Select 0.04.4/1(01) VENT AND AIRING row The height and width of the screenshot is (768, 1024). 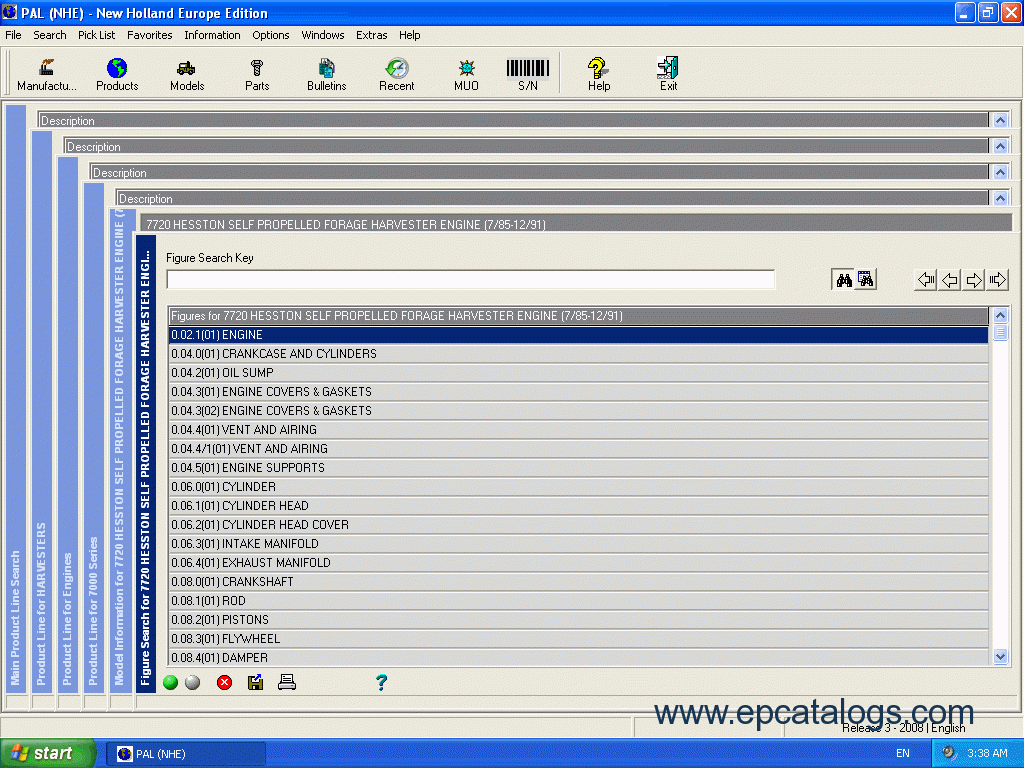click(x=578, y=449)
